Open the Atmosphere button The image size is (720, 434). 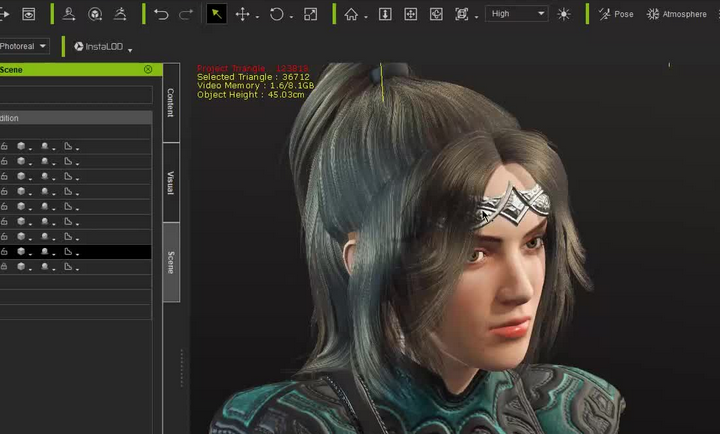tap(676, 14)
